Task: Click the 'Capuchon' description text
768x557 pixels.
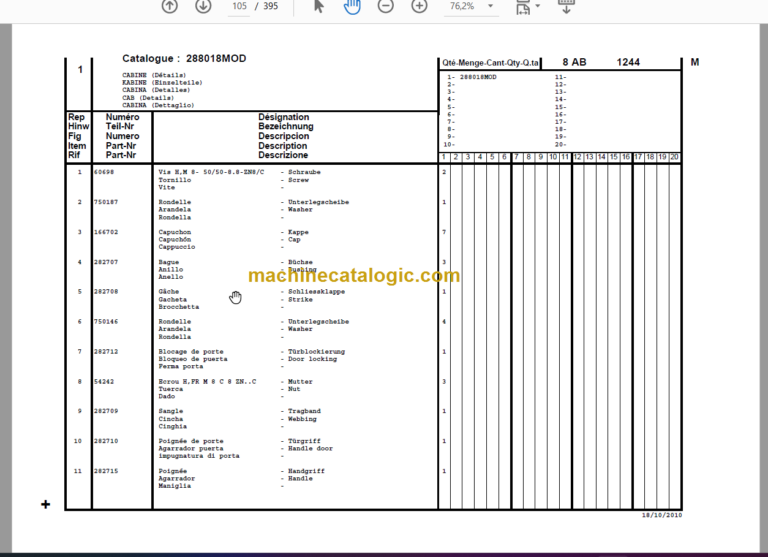Action: [175, 232]
